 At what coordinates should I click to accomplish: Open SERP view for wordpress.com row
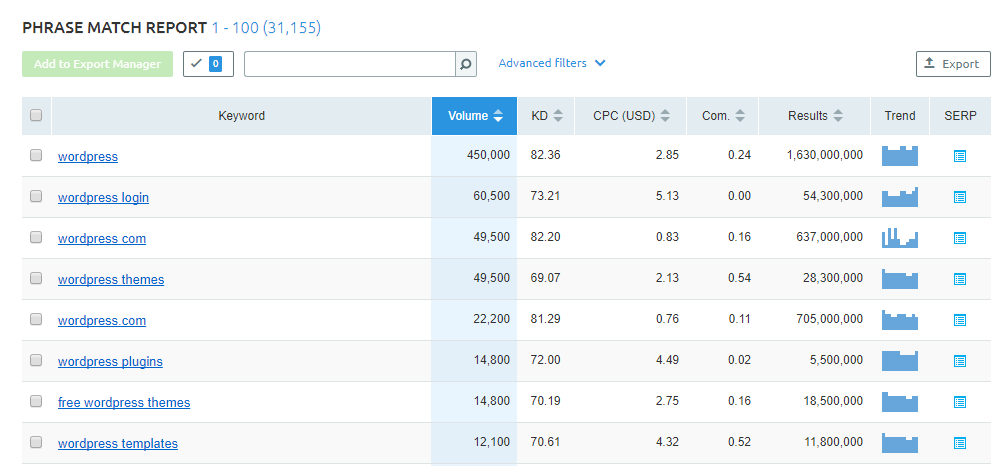pyautogui.click(x=960, y=320)
